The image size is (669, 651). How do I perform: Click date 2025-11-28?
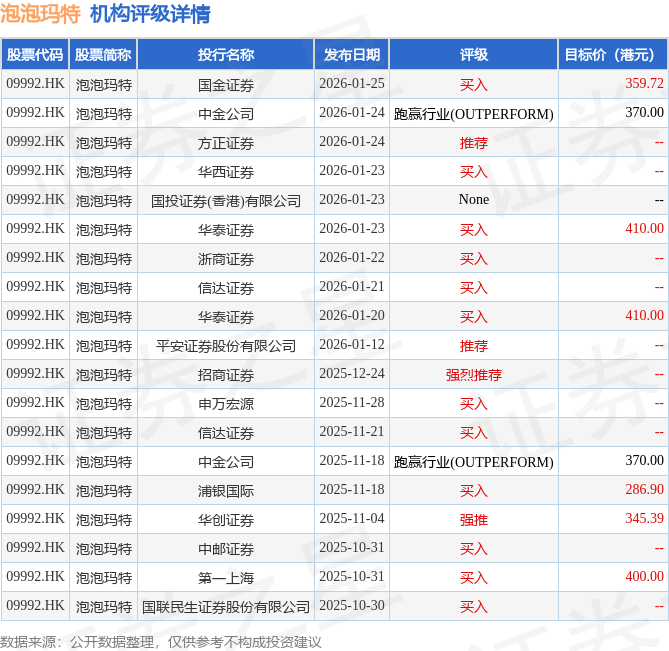pos(352,402)
